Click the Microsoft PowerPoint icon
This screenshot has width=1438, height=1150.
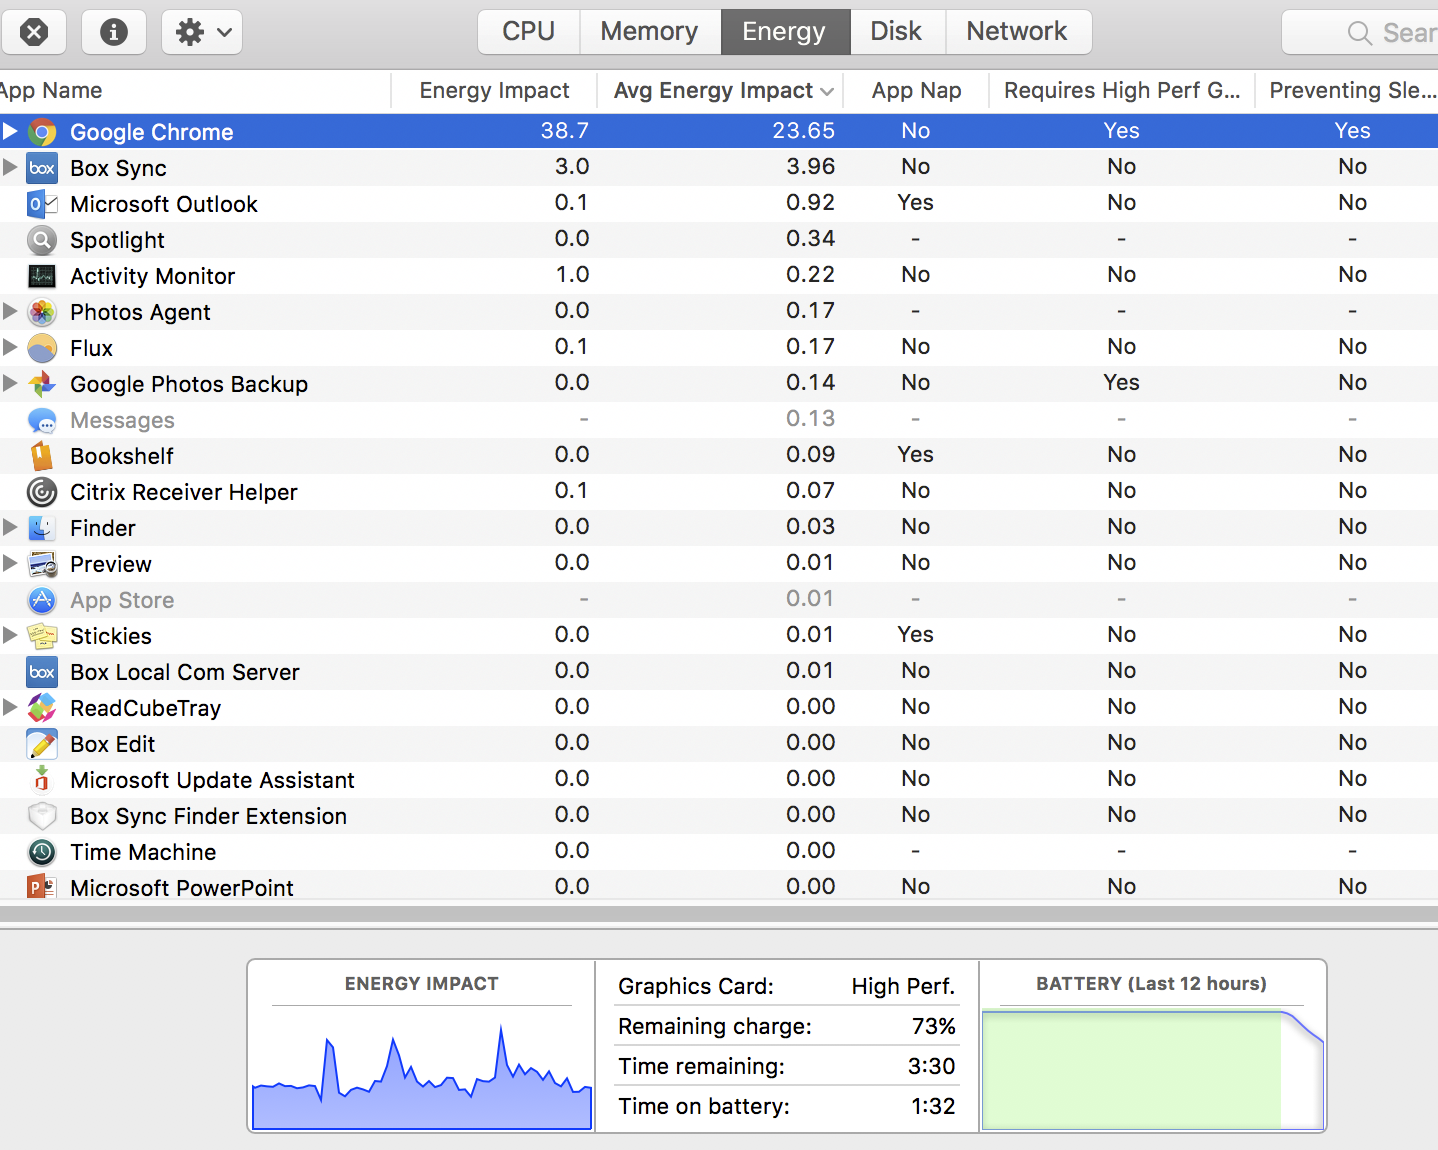point(42,887)
